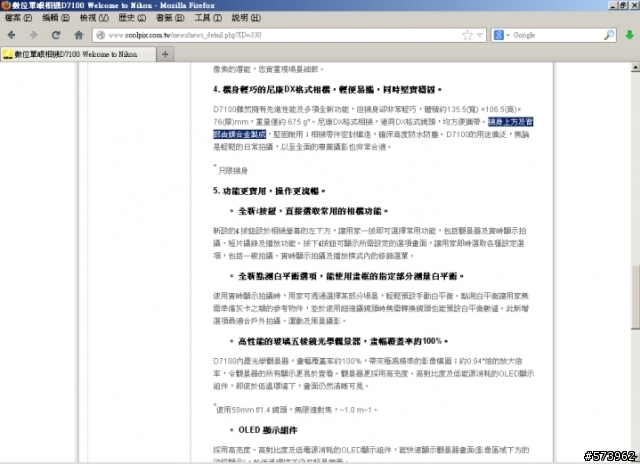Click the heading '4. 機身輕巧的尼康DX格式相機'
Image resolution: width=640 pixels, height=464 pixels.
coord(327,89)
